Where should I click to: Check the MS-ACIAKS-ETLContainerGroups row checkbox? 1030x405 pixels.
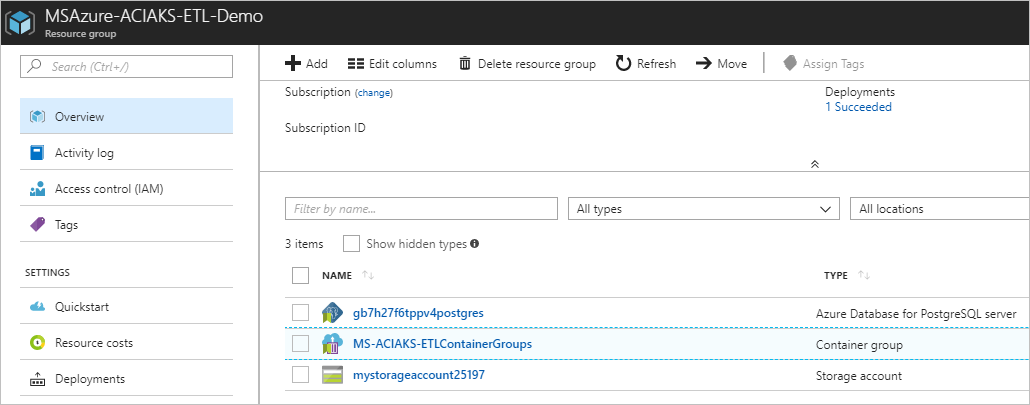[x=300, y=344]
